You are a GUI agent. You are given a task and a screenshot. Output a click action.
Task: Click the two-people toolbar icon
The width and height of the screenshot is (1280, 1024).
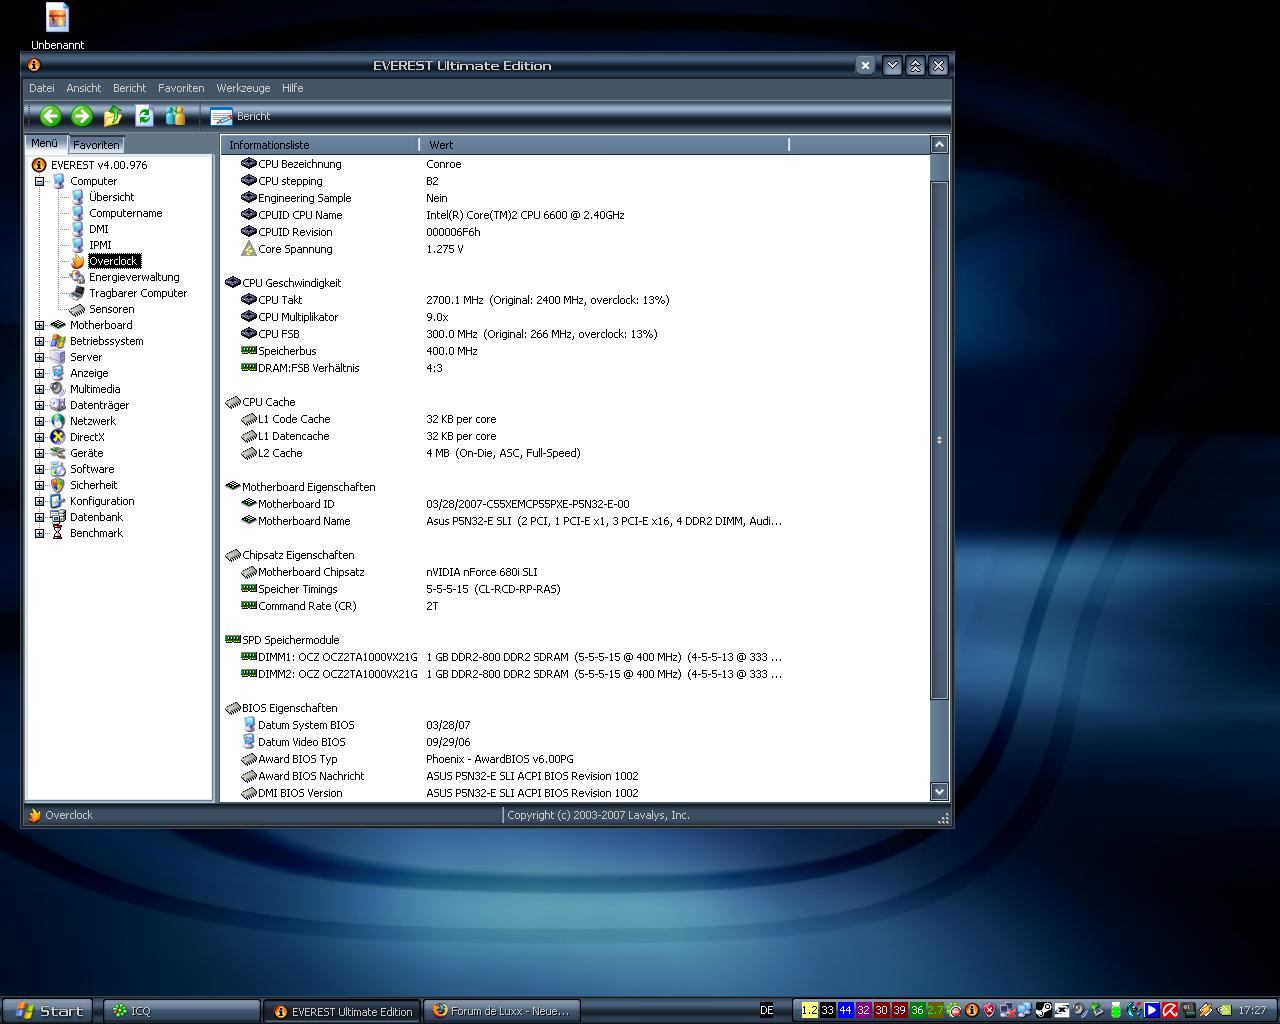(x=175, y=116)
